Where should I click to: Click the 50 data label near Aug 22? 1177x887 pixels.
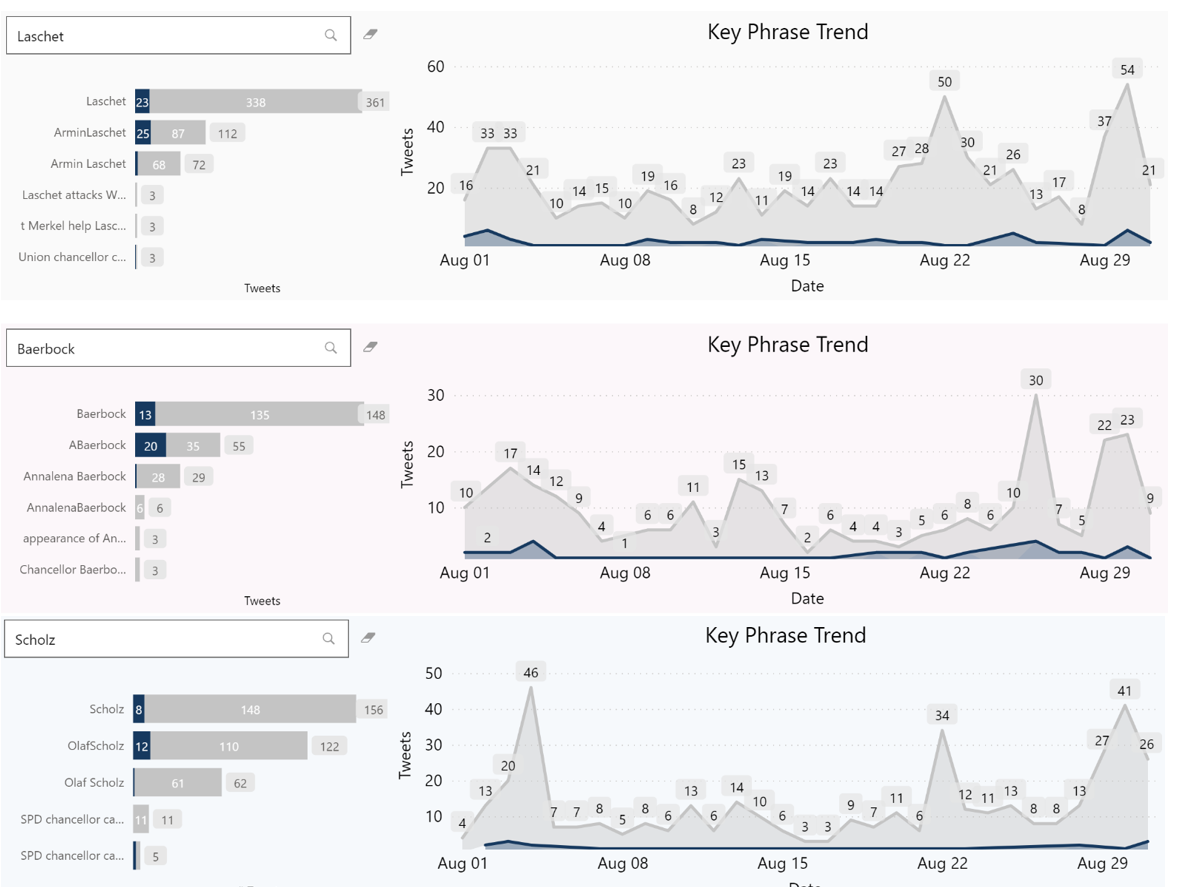click(944, 82)
